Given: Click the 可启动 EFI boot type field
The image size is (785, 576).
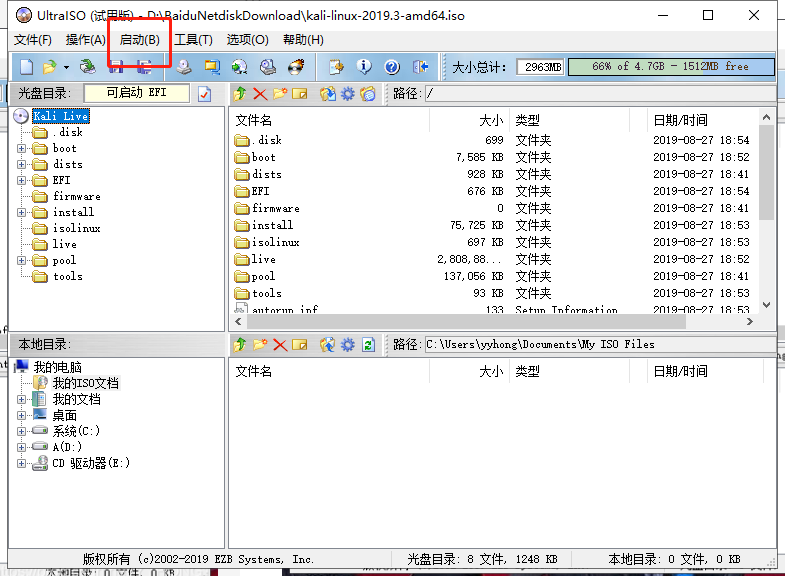Looking at the screenshot, I should coord(137,93).
